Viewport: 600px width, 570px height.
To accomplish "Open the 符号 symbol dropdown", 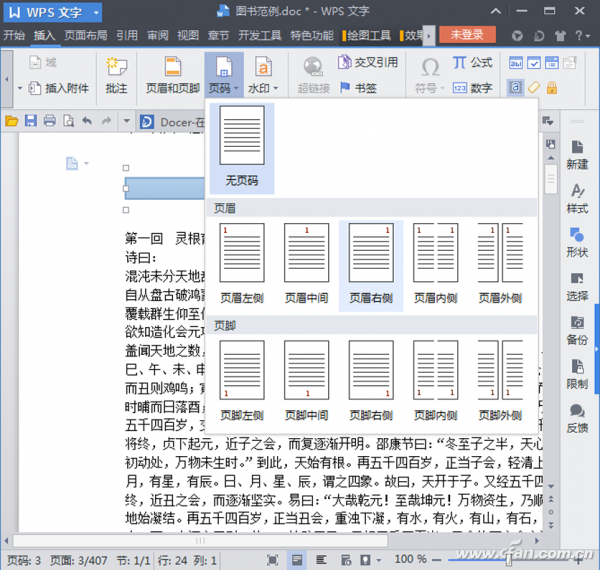I will (x=430, y=76).
